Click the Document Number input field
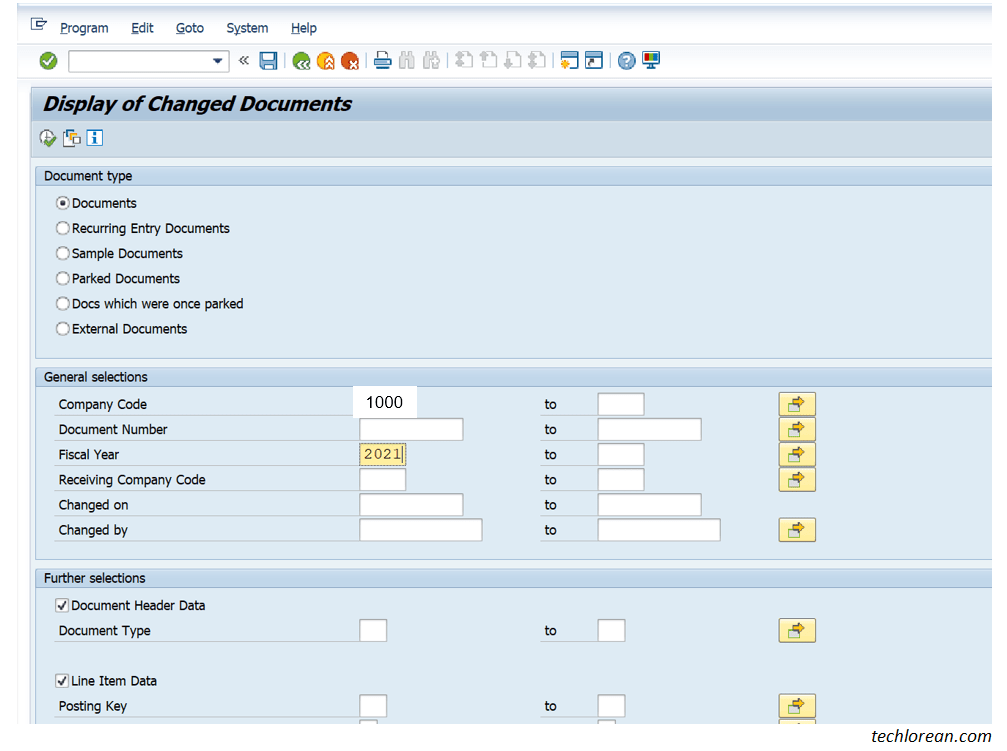 pos(410,428)
